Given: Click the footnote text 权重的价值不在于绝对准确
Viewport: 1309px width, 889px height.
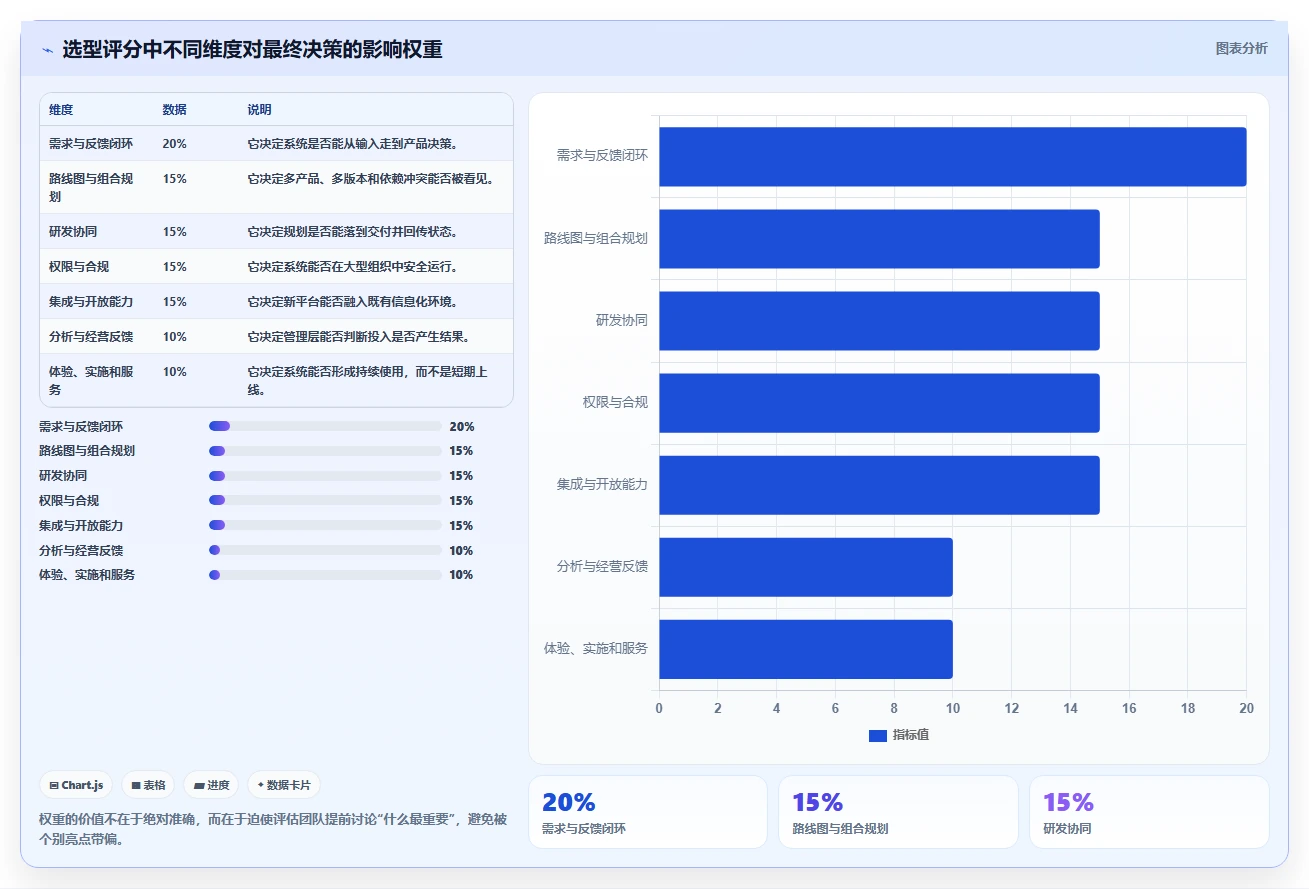Looking at the screenshot, I should click(273, 830).
